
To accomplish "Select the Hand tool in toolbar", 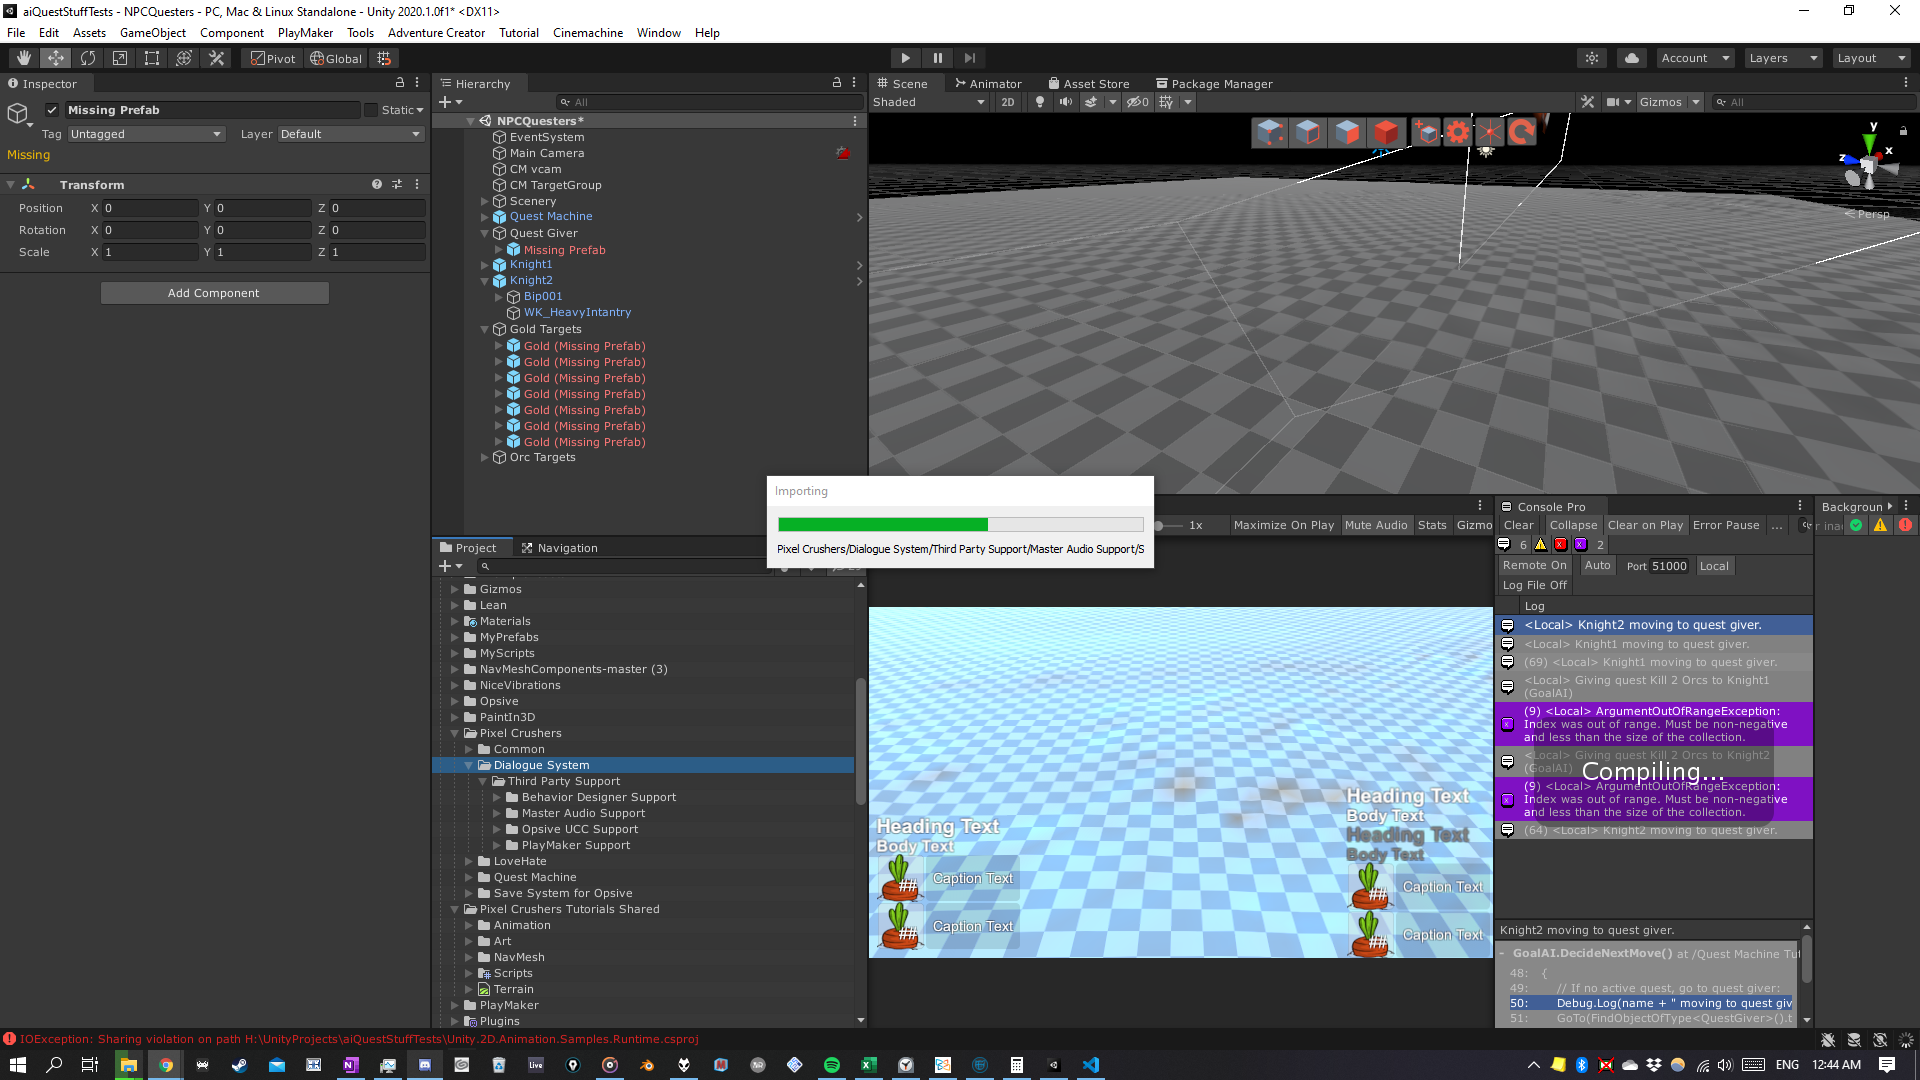I will click(x=24, y=58).
